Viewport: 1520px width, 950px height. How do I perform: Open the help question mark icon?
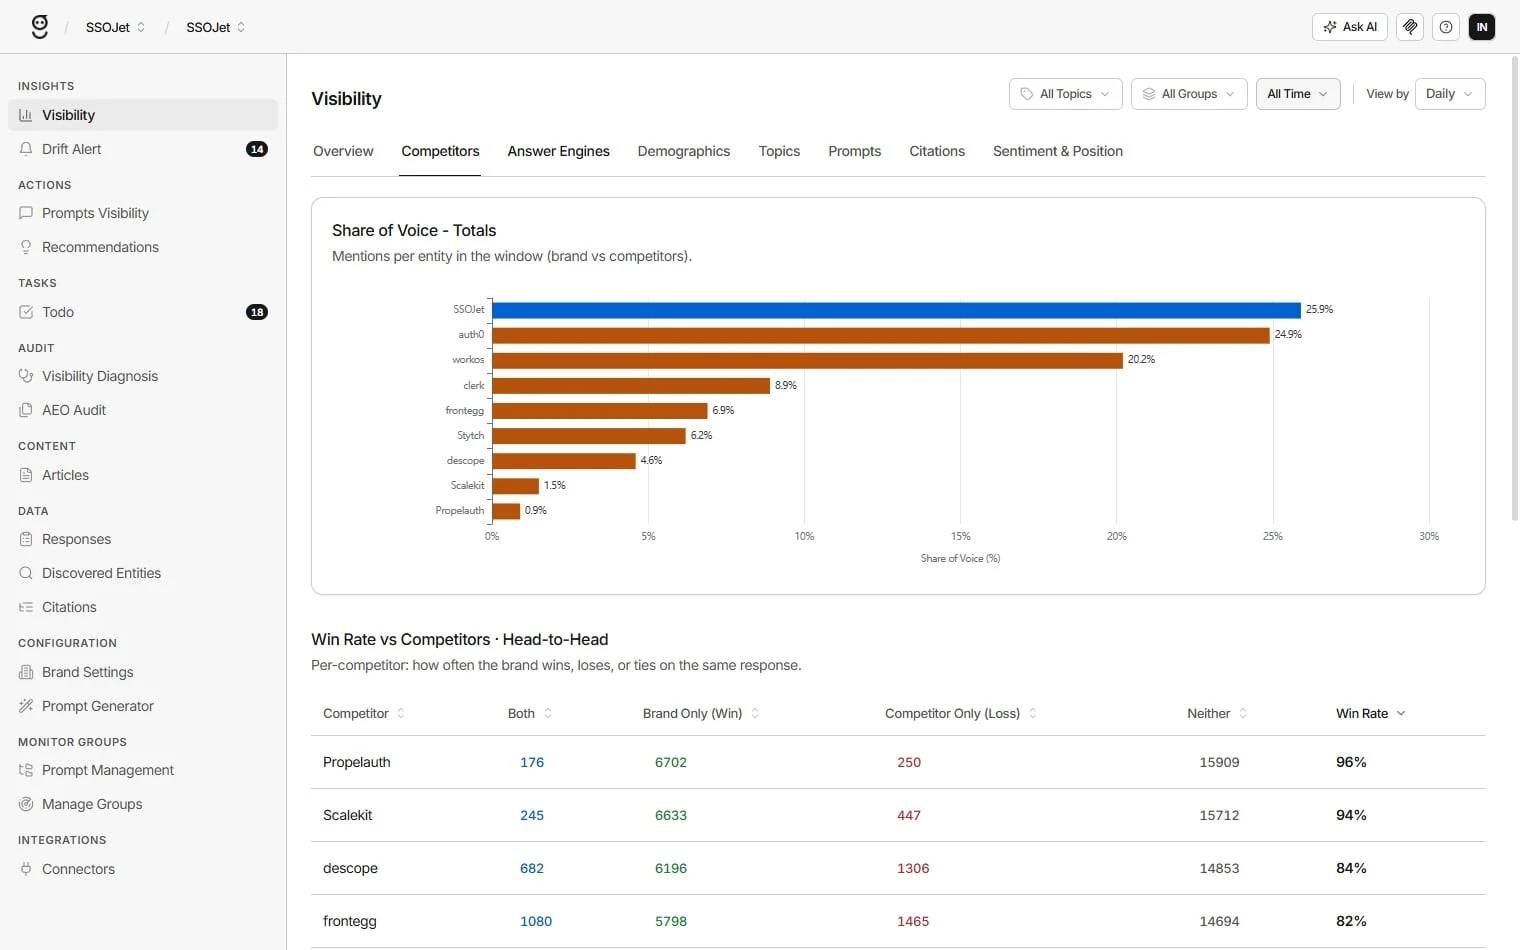[x=1446, y=27]
